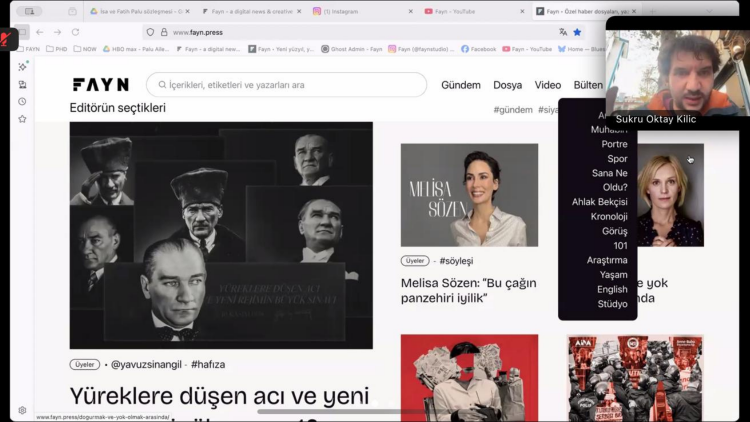
Task: Click the #hafıza tag
Action: pyautogui.click(x=208, y=365)
